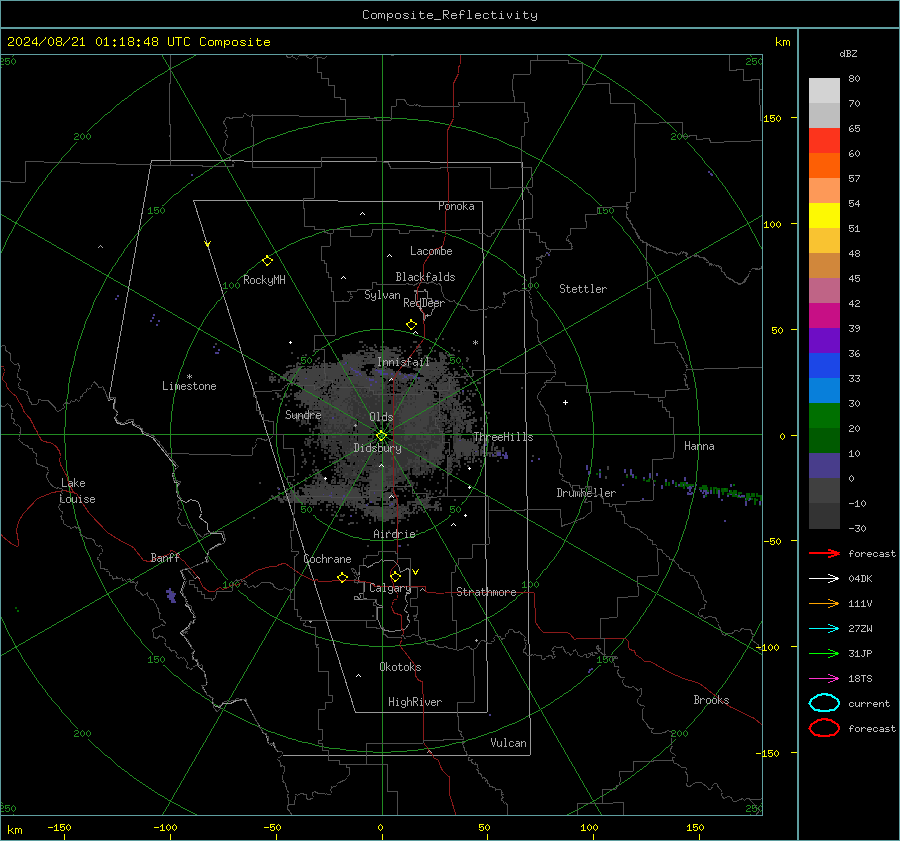Click the Airdrie town label
This screenshot has width=900, height=841.
394,534
